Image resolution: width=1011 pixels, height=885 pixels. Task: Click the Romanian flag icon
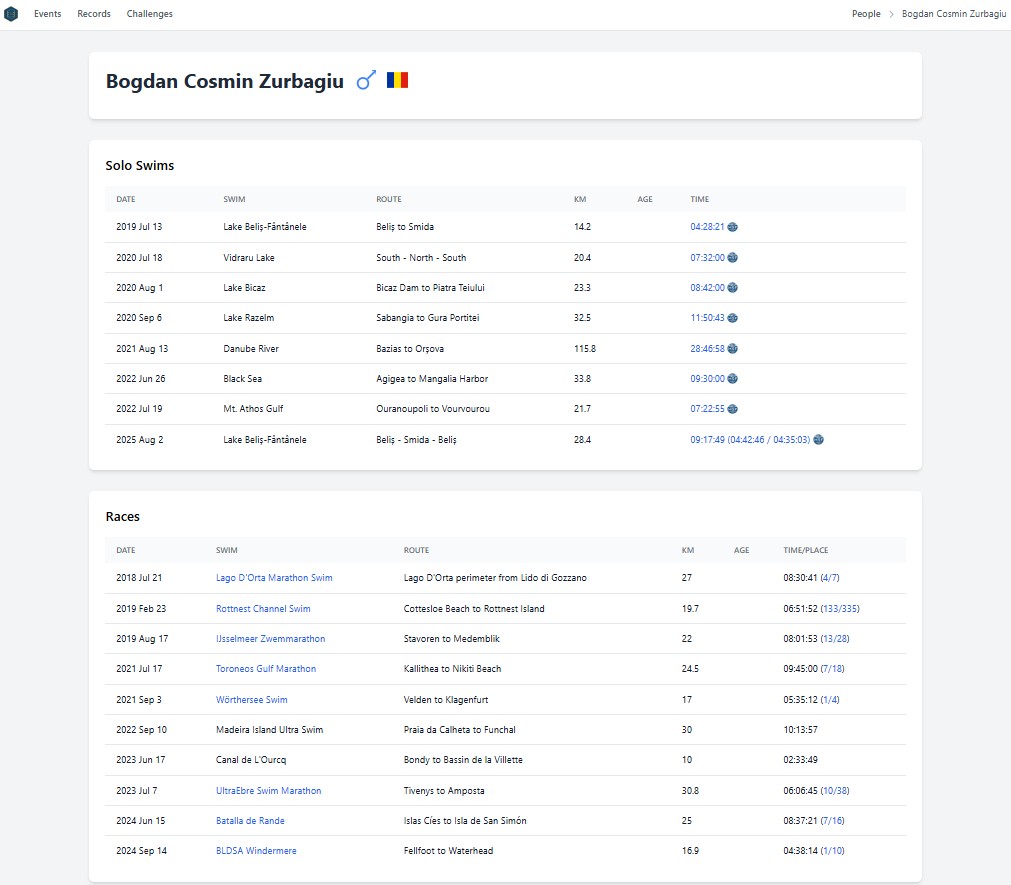click(398, 80)
